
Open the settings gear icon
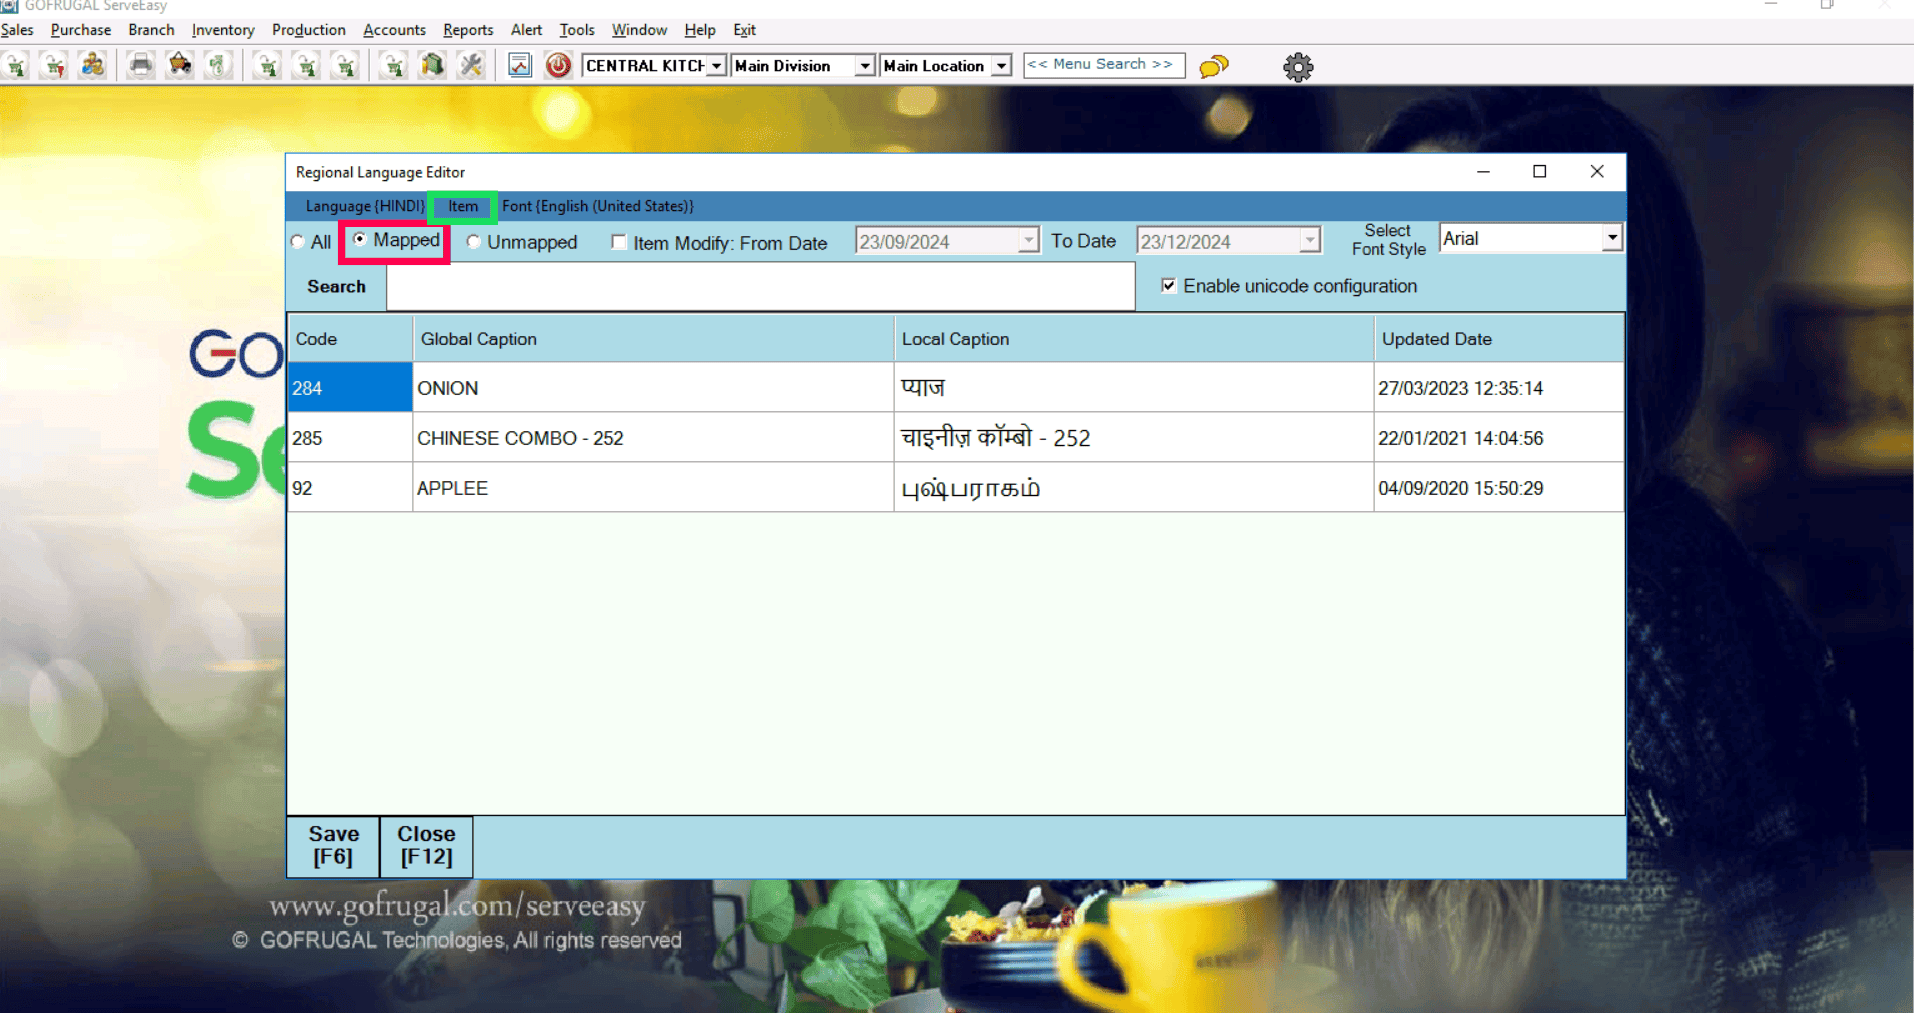tap(1297, 67)
